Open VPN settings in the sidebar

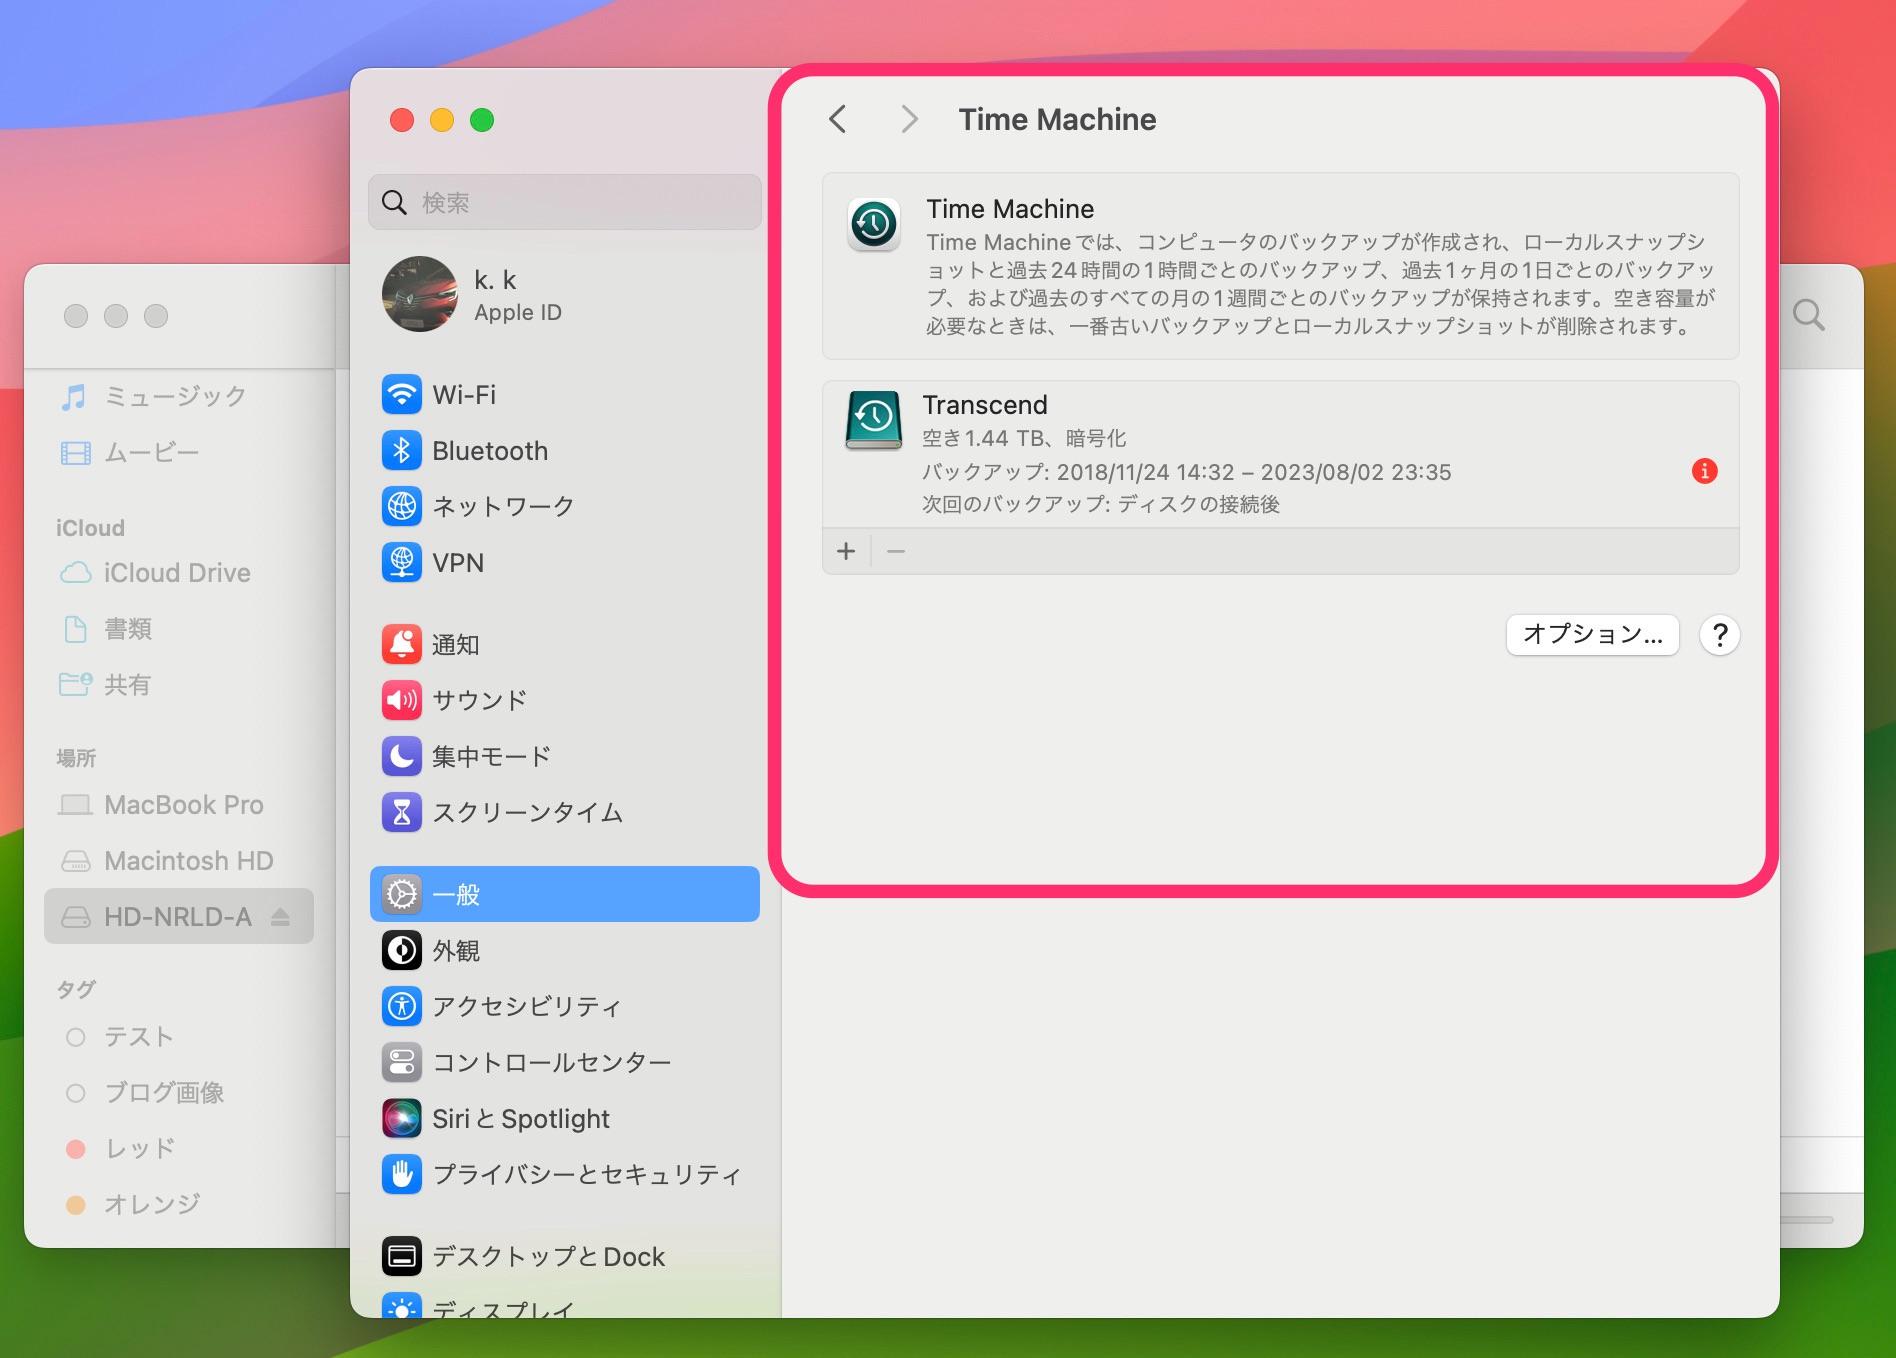pos(564,563)
